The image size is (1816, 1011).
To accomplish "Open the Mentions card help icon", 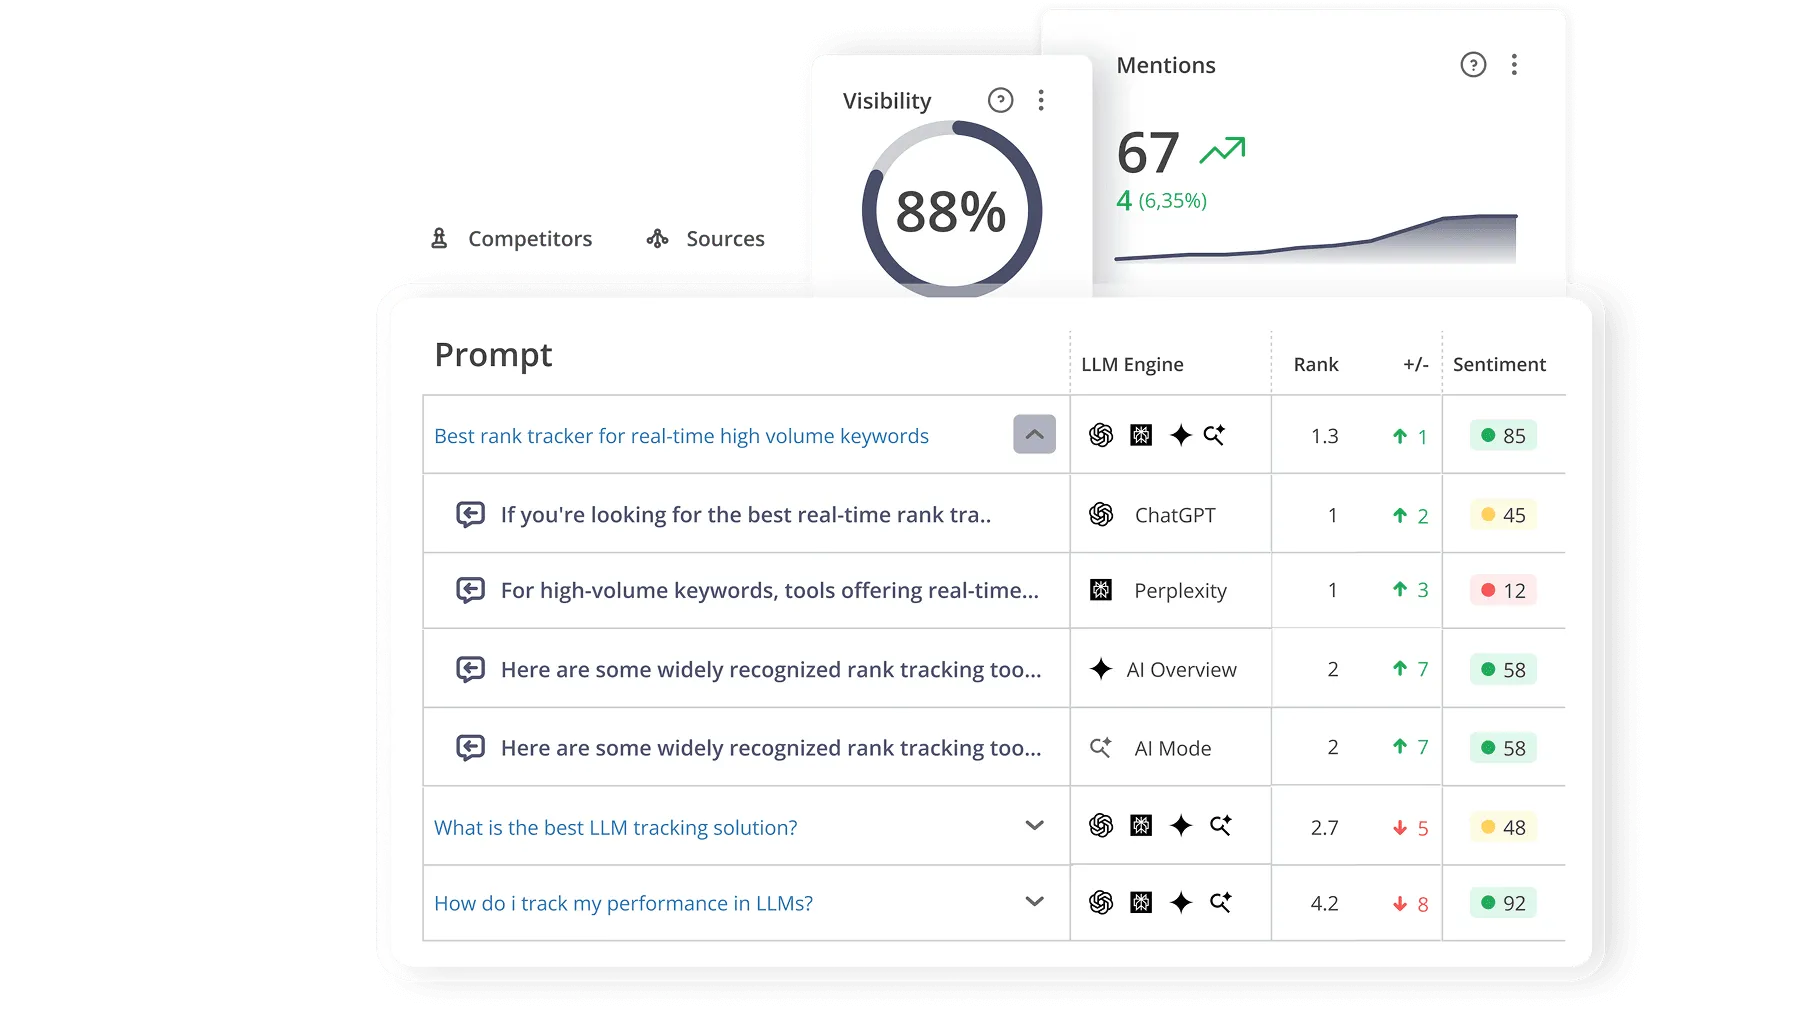I will [x=1473, y=65].
